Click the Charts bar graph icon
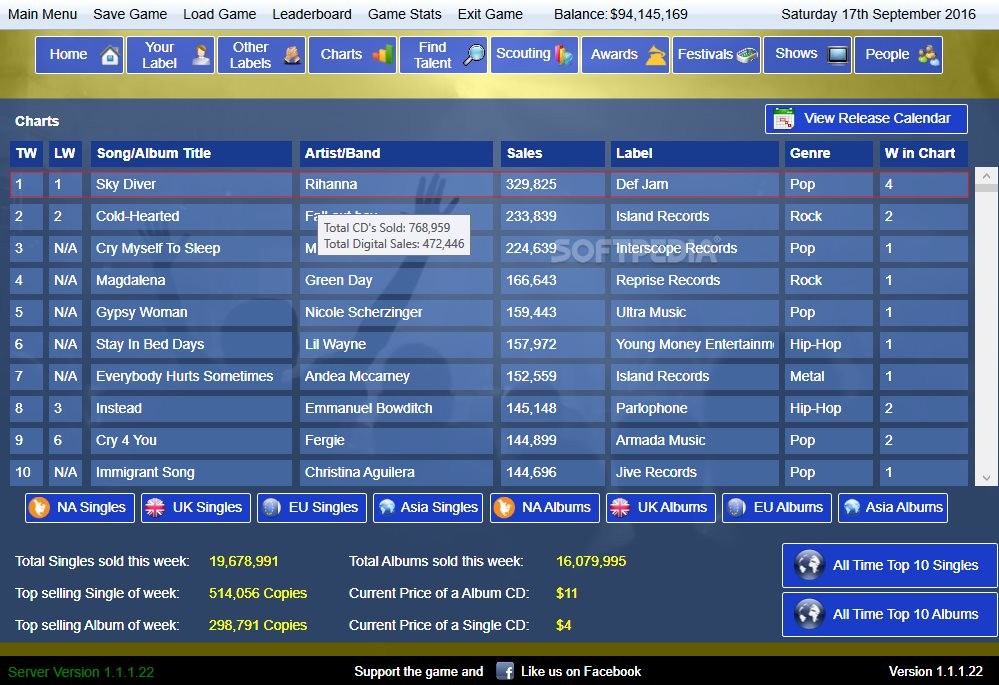The image size is (999, 685). coord(382,55)
